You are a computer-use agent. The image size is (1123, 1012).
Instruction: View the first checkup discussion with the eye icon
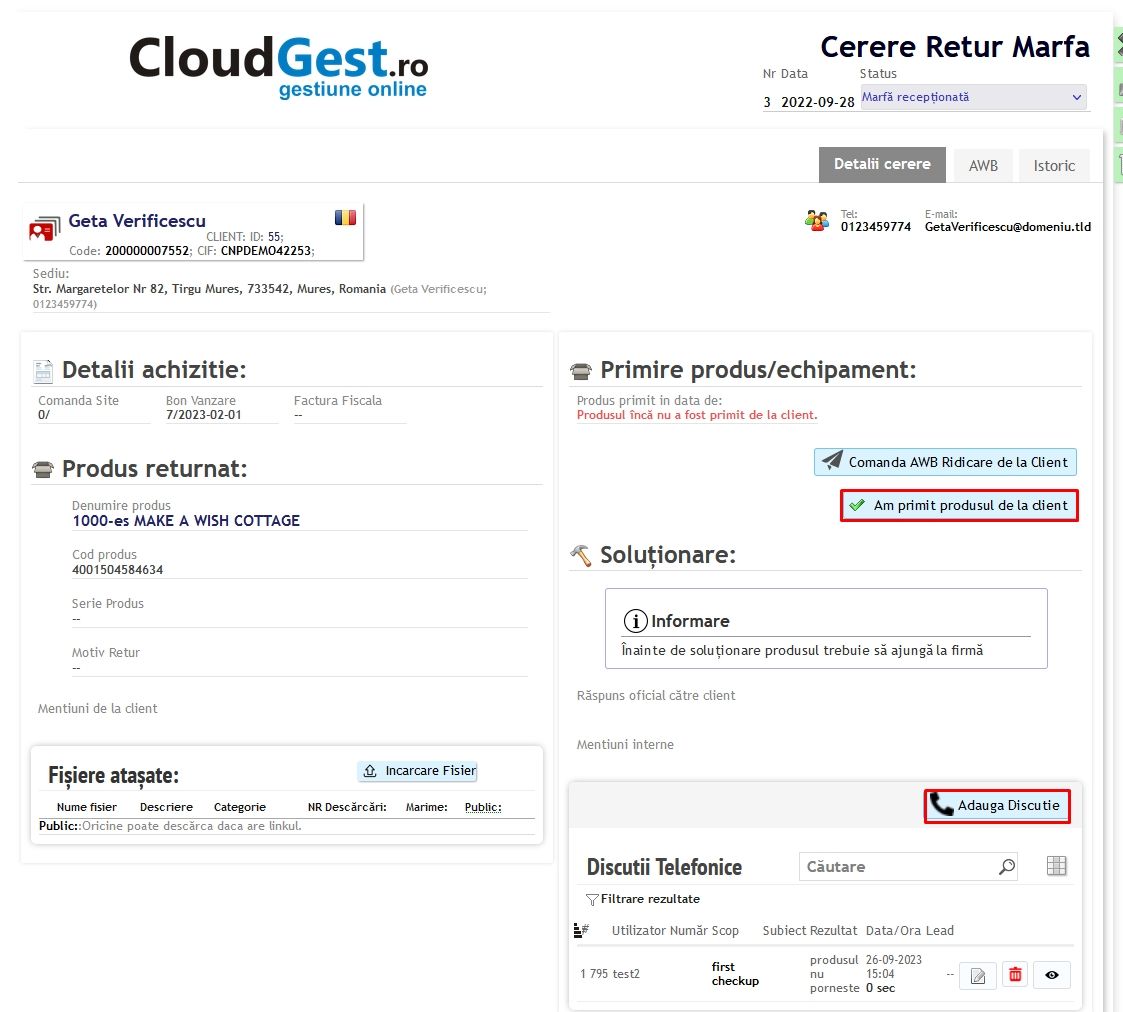(x=1051, y=975)
